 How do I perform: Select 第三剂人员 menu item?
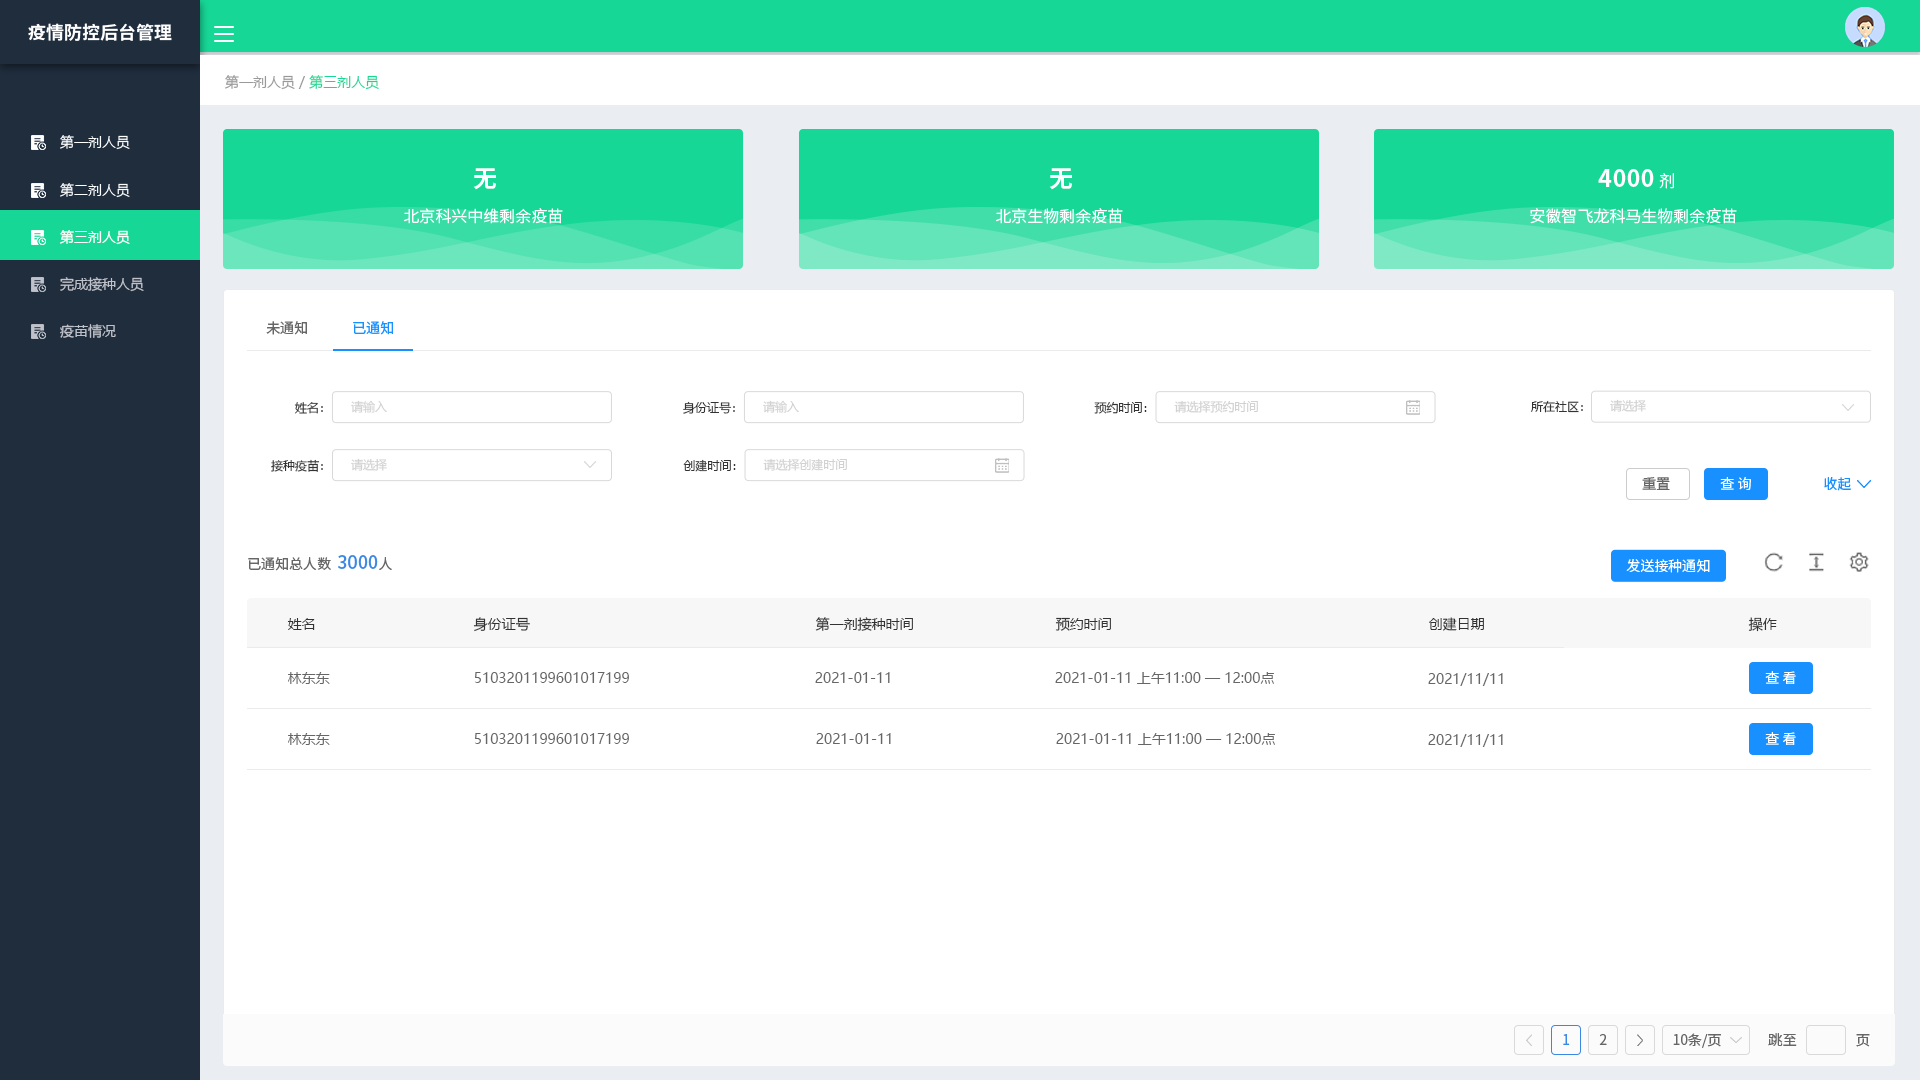tap(100, 237)
